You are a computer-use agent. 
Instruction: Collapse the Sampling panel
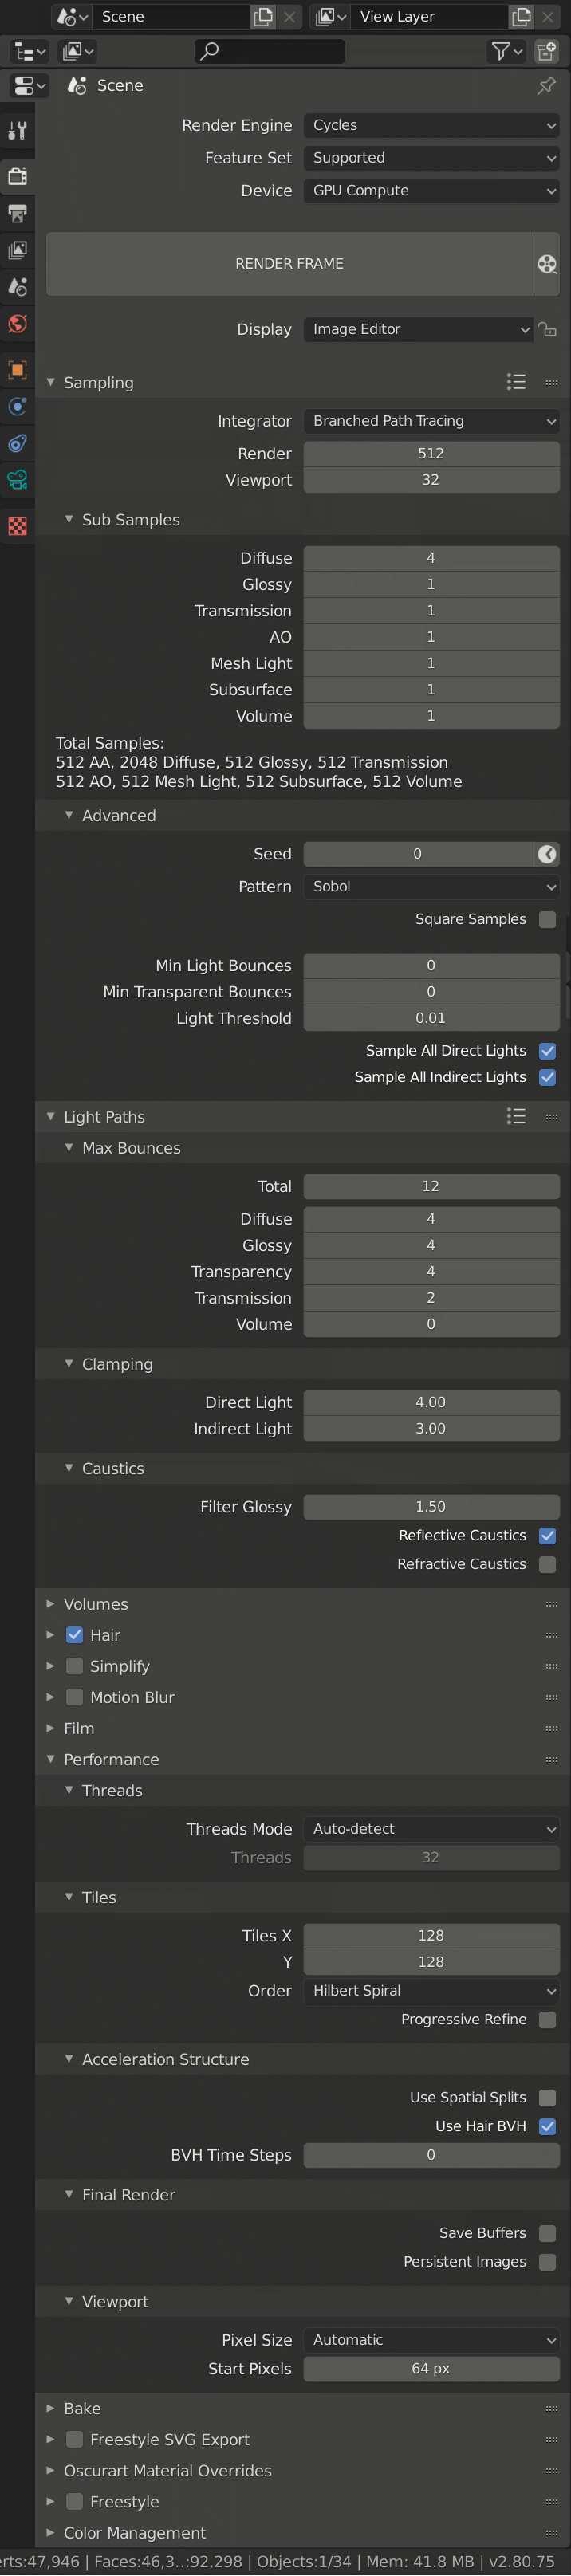pos(50,382)
